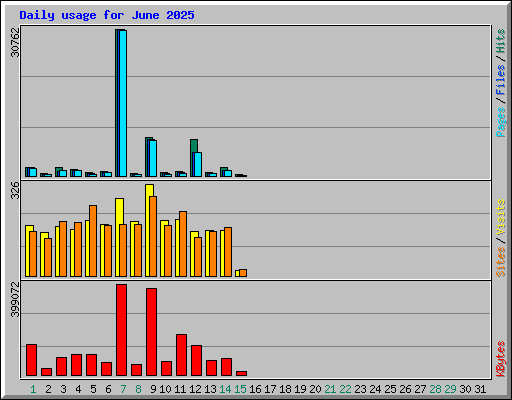Click the orange Sites bar for day 9
Viewport: 512px width, 400px height.
[x=153, y=236]
